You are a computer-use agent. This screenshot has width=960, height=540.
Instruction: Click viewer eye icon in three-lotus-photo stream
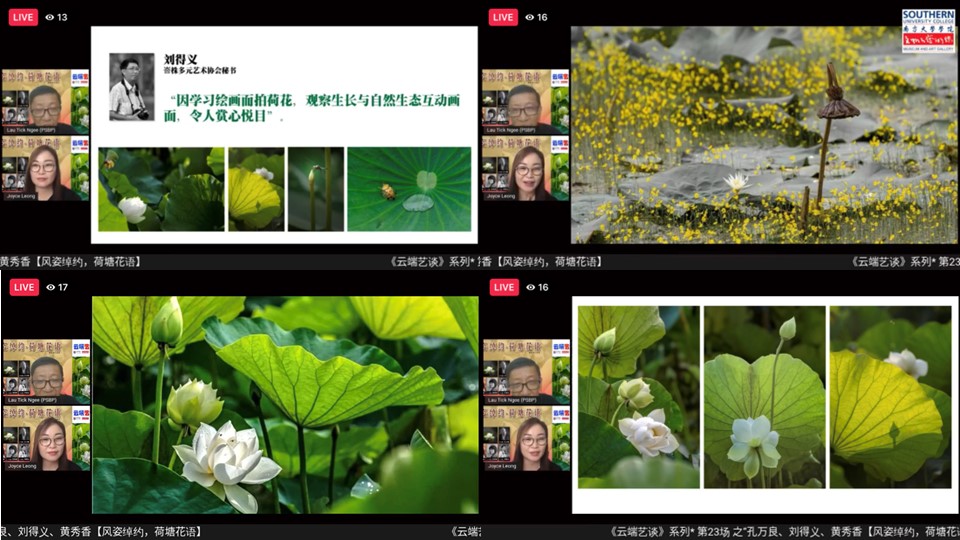click(x=530, y=287)
